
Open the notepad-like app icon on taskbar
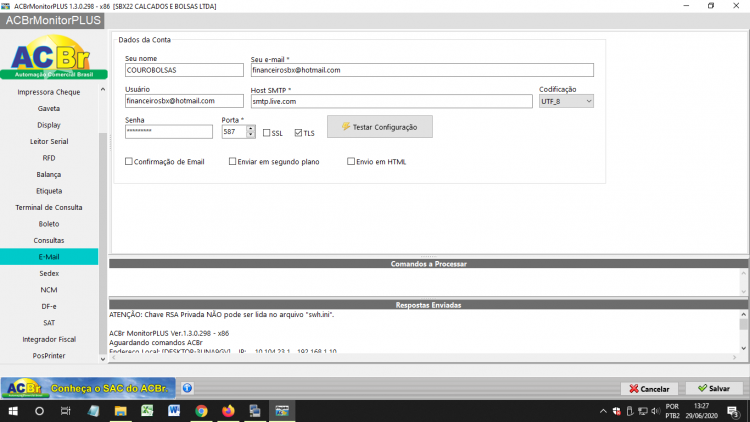click(x=93, y=411)
